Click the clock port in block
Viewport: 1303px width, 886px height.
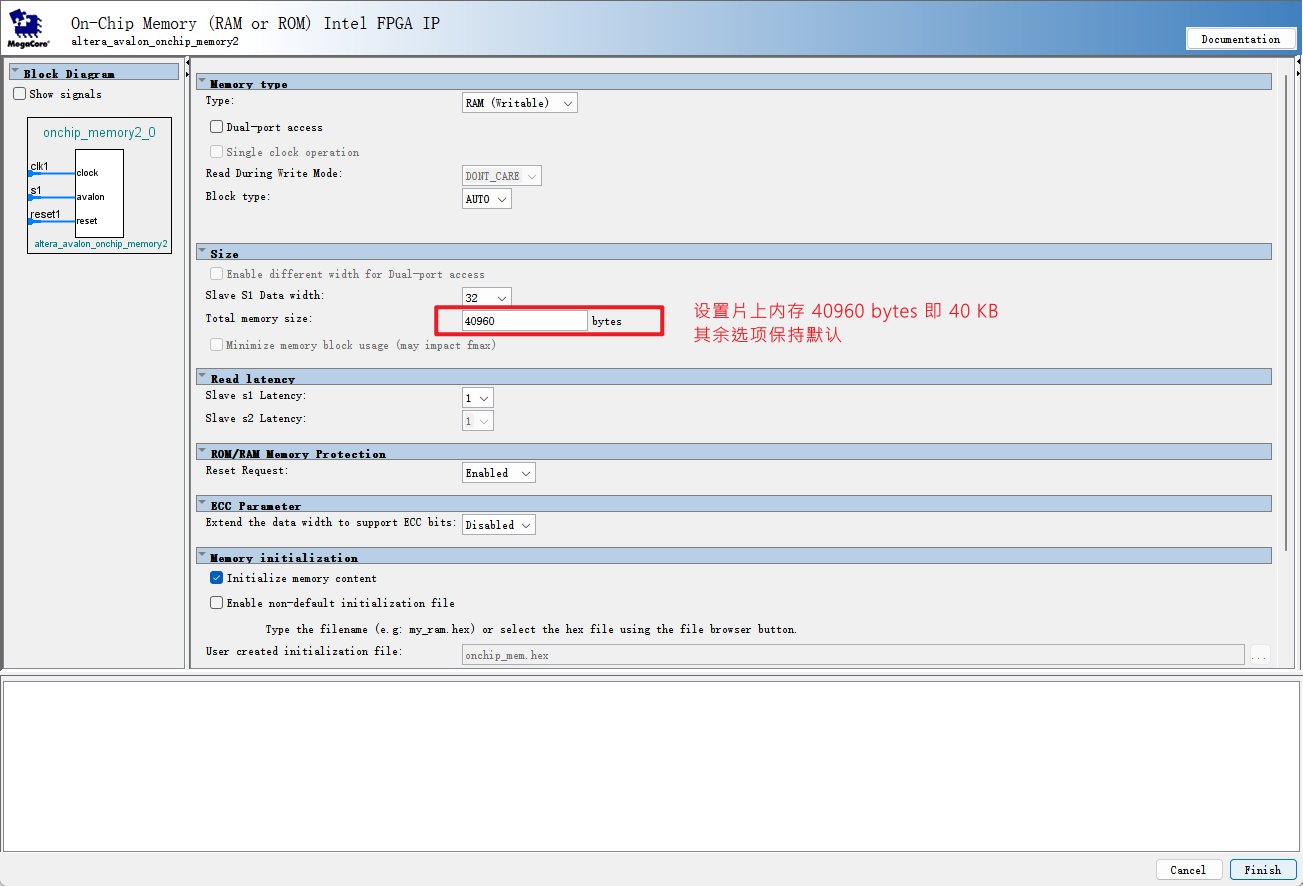coord(87,173)
